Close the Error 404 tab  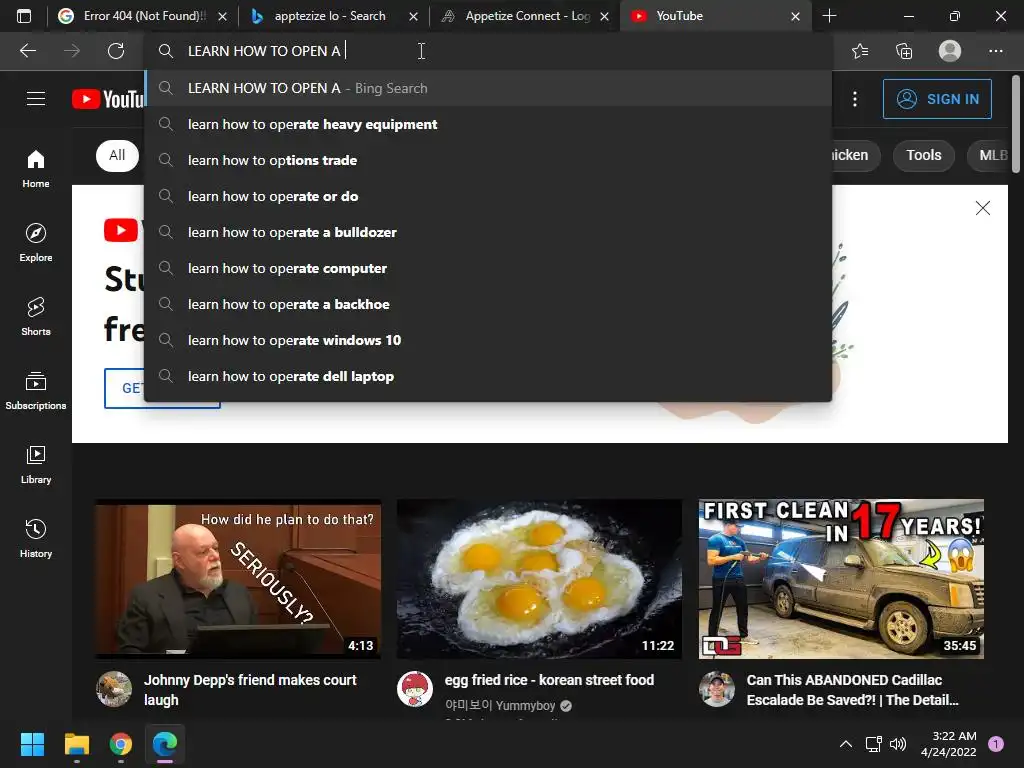[222, 16]
